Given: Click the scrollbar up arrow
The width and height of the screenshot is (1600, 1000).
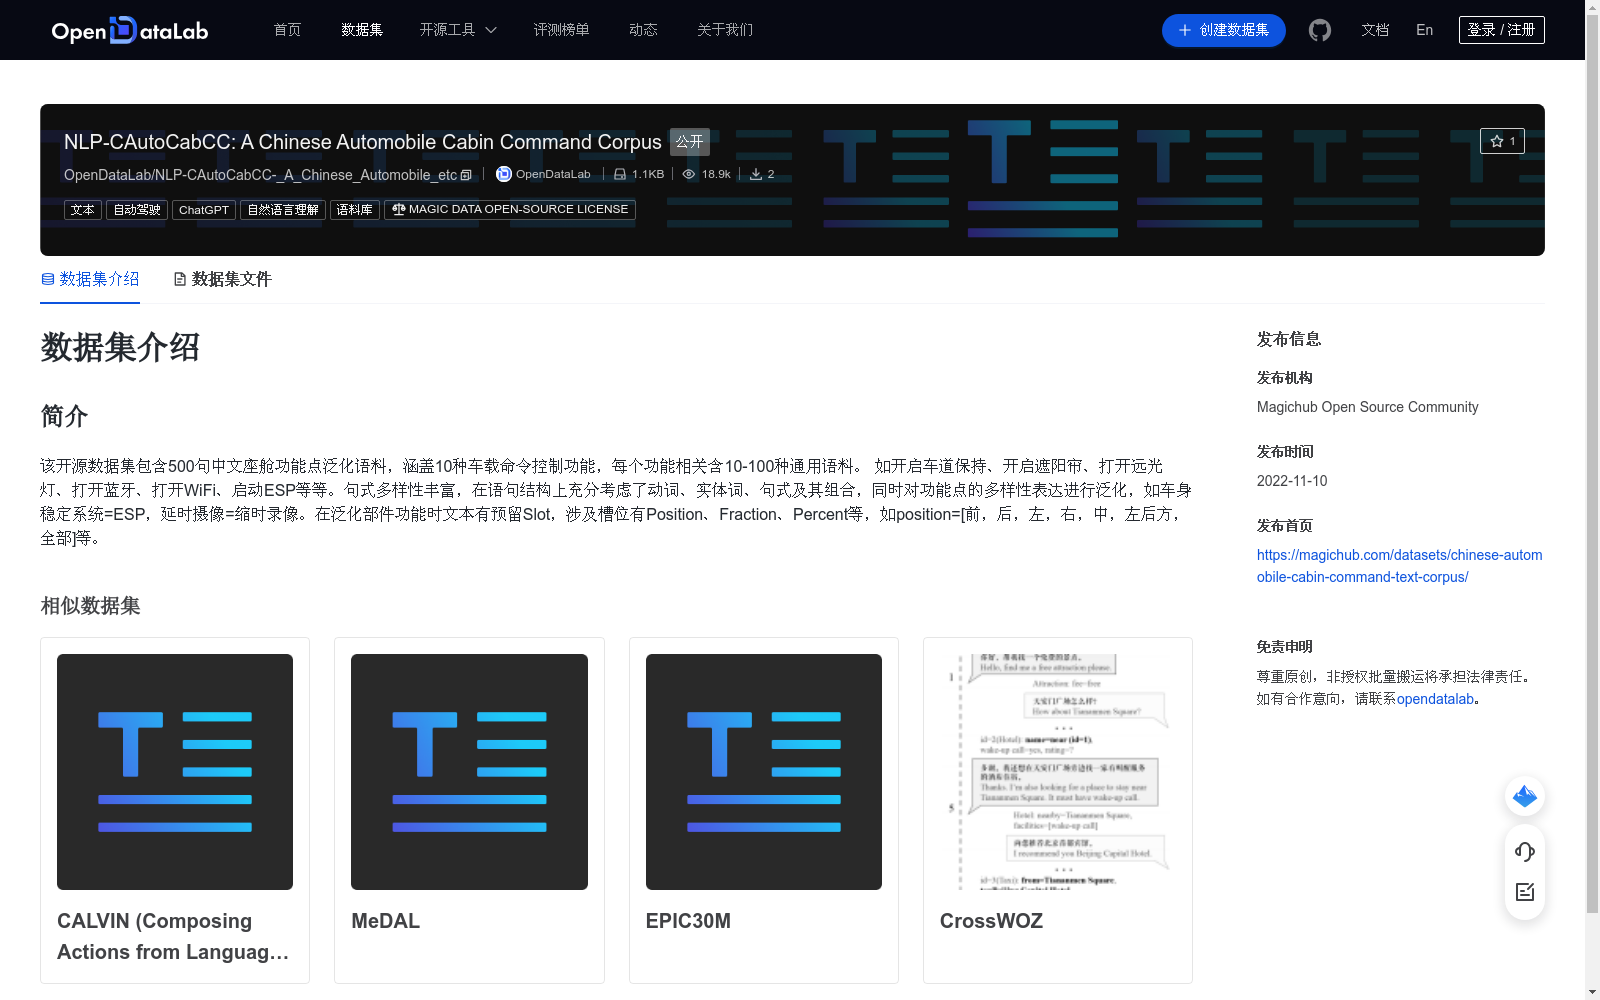Looking at the screenshot, I should click(x=1592, y=7).
